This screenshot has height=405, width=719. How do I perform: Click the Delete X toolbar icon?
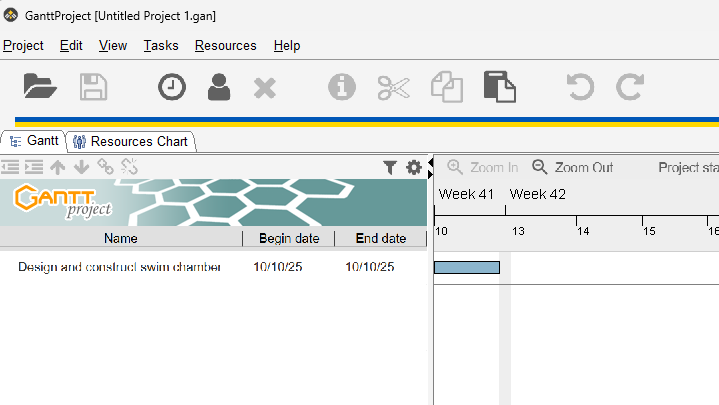pyautogui.click(x=264, y=87)
